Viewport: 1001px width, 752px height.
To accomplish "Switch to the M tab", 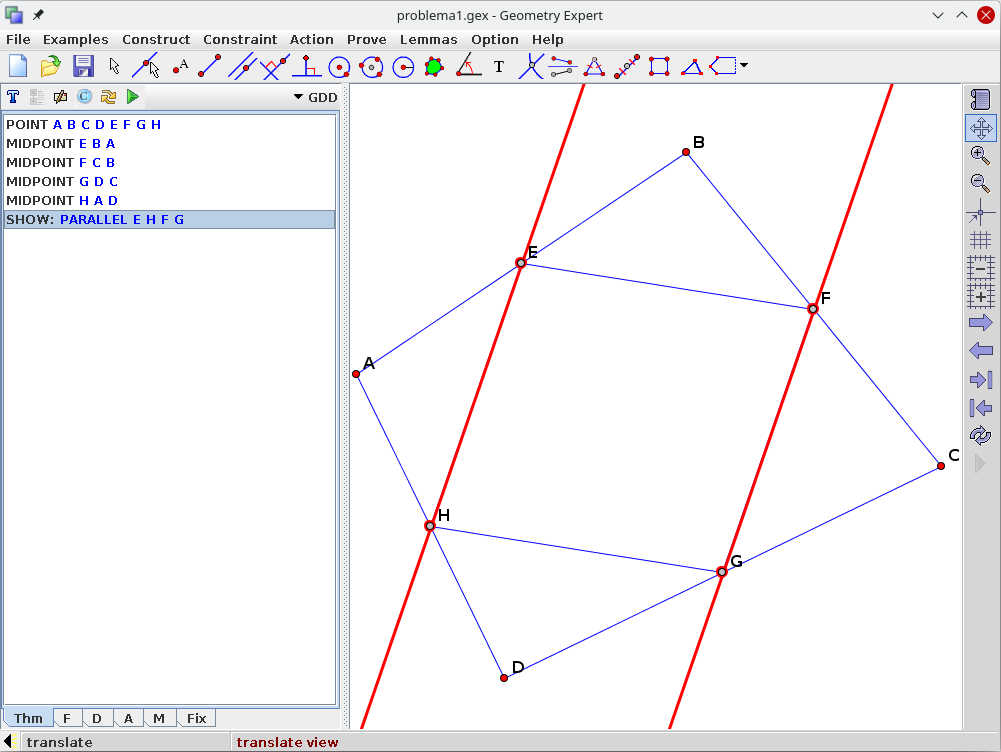I will point(159,718).
